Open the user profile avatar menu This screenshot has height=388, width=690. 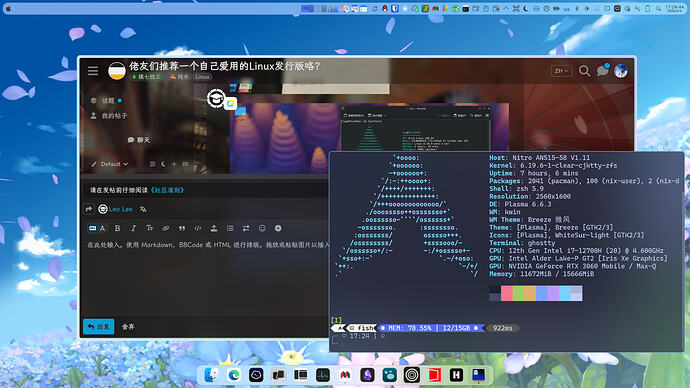[621, 71]
